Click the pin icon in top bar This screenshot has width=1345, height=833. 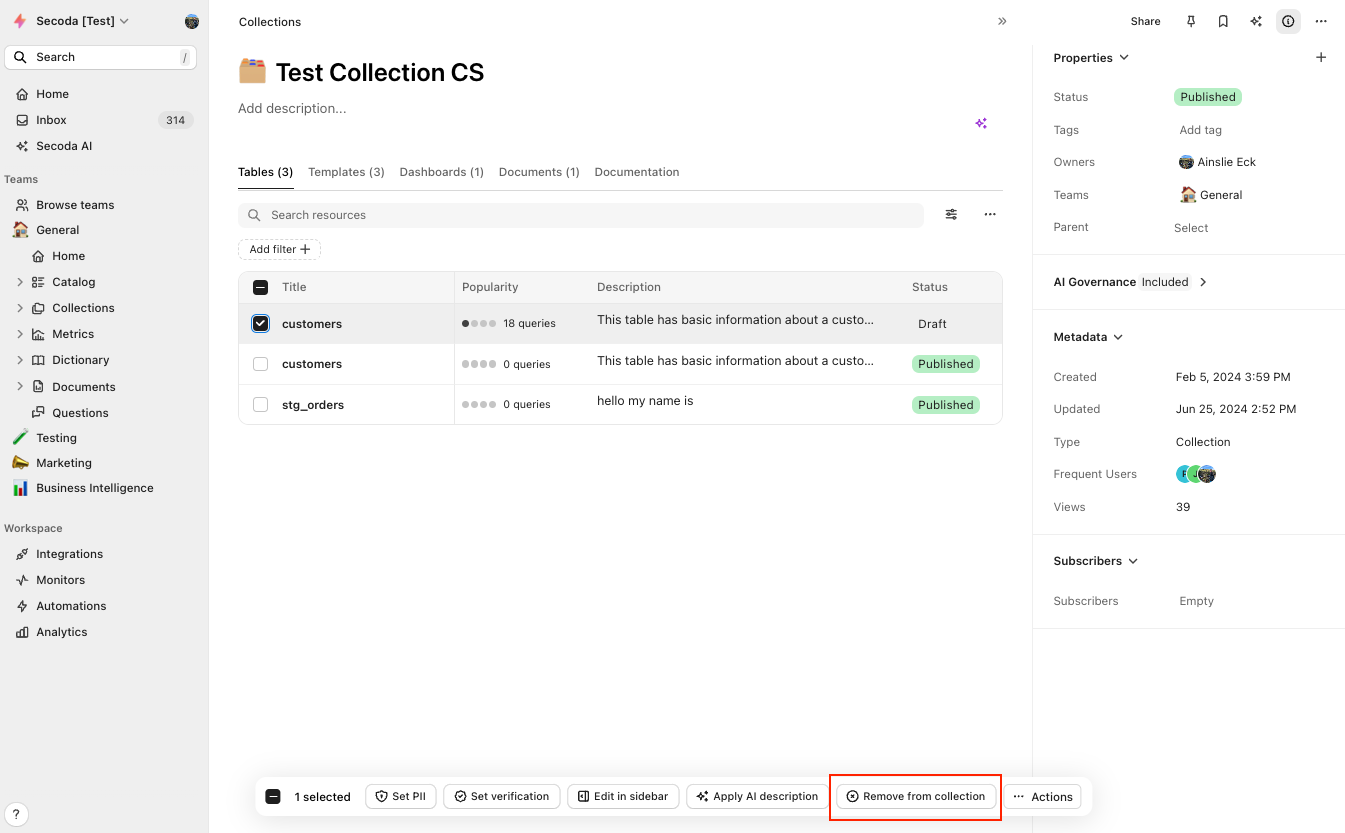tap(1190, 21)
